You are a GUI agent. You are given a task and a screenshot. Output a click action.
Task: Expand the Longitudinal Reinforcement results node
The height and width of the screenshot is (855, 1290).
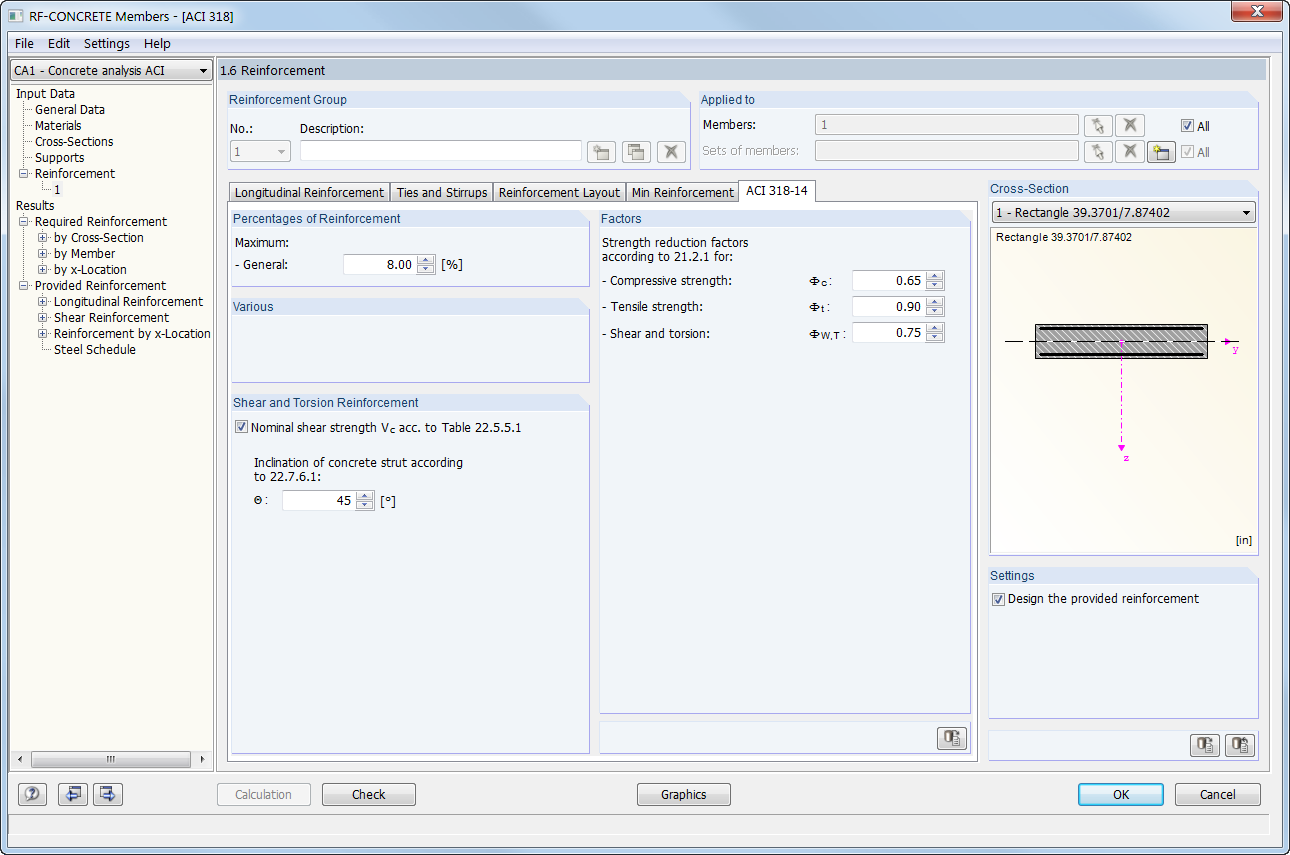coord(43,302)
